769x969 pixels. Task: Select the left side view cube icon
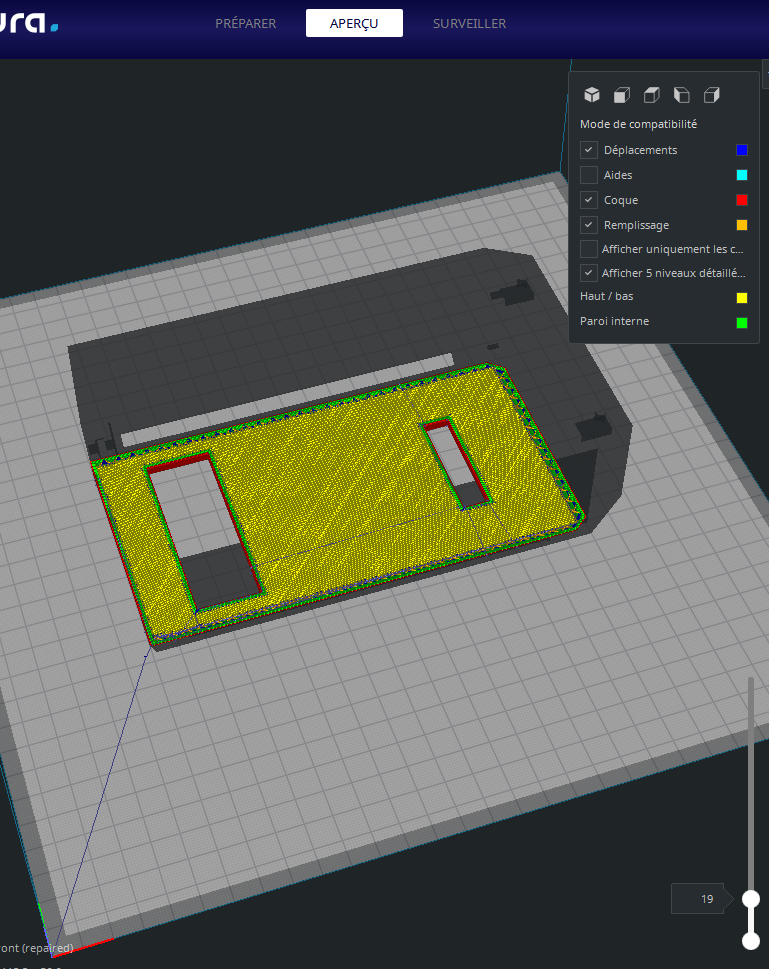681,95
